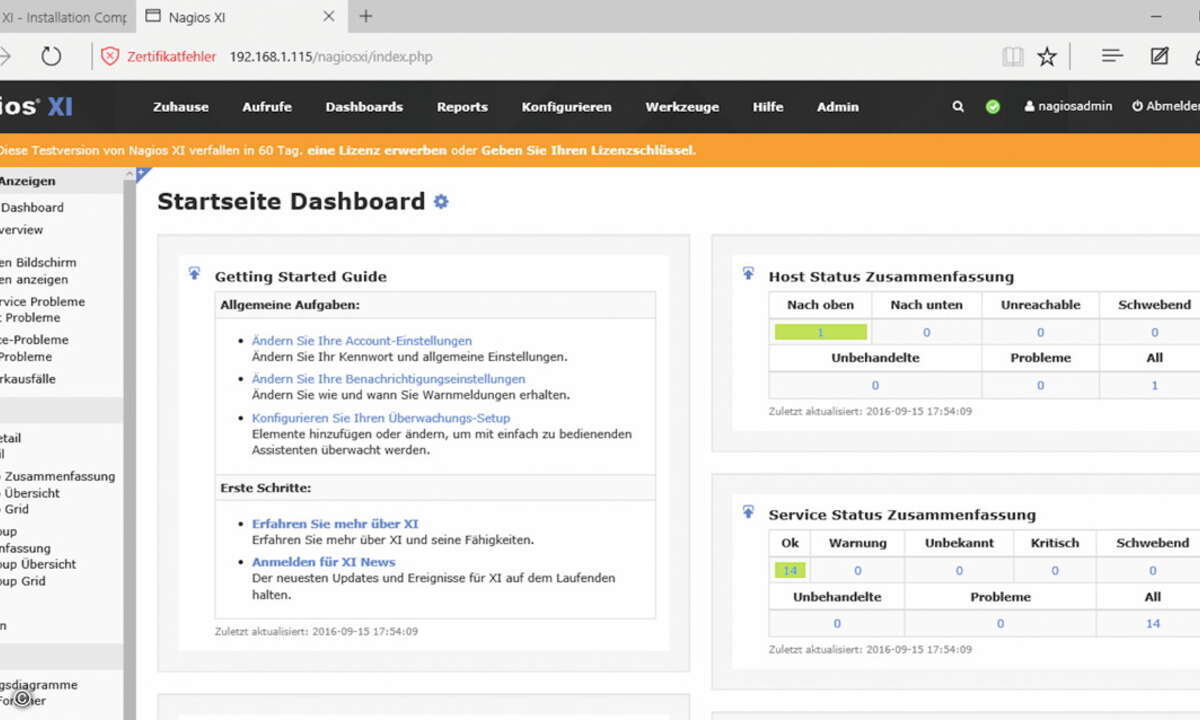Close the Nagios XI browser tab

[x=329, y=17]
